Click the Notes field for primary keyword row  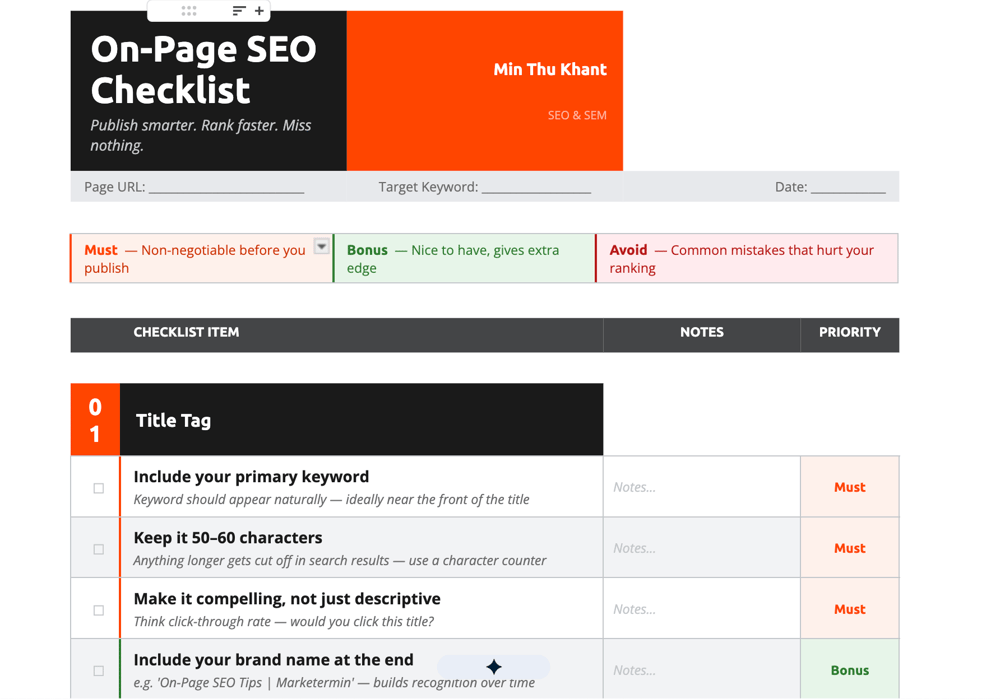coord(702,487)
